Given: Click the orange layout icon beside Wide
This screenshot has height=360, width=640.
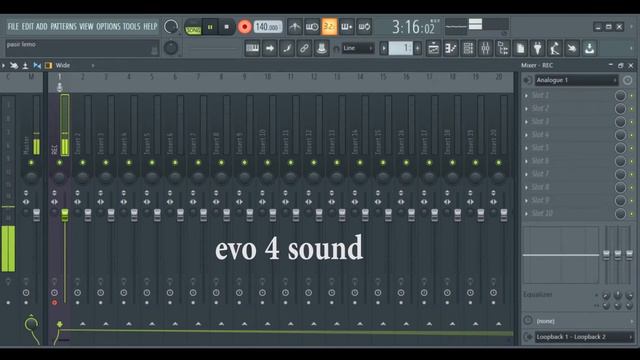Looking at the screenshot, I should 49,65.
